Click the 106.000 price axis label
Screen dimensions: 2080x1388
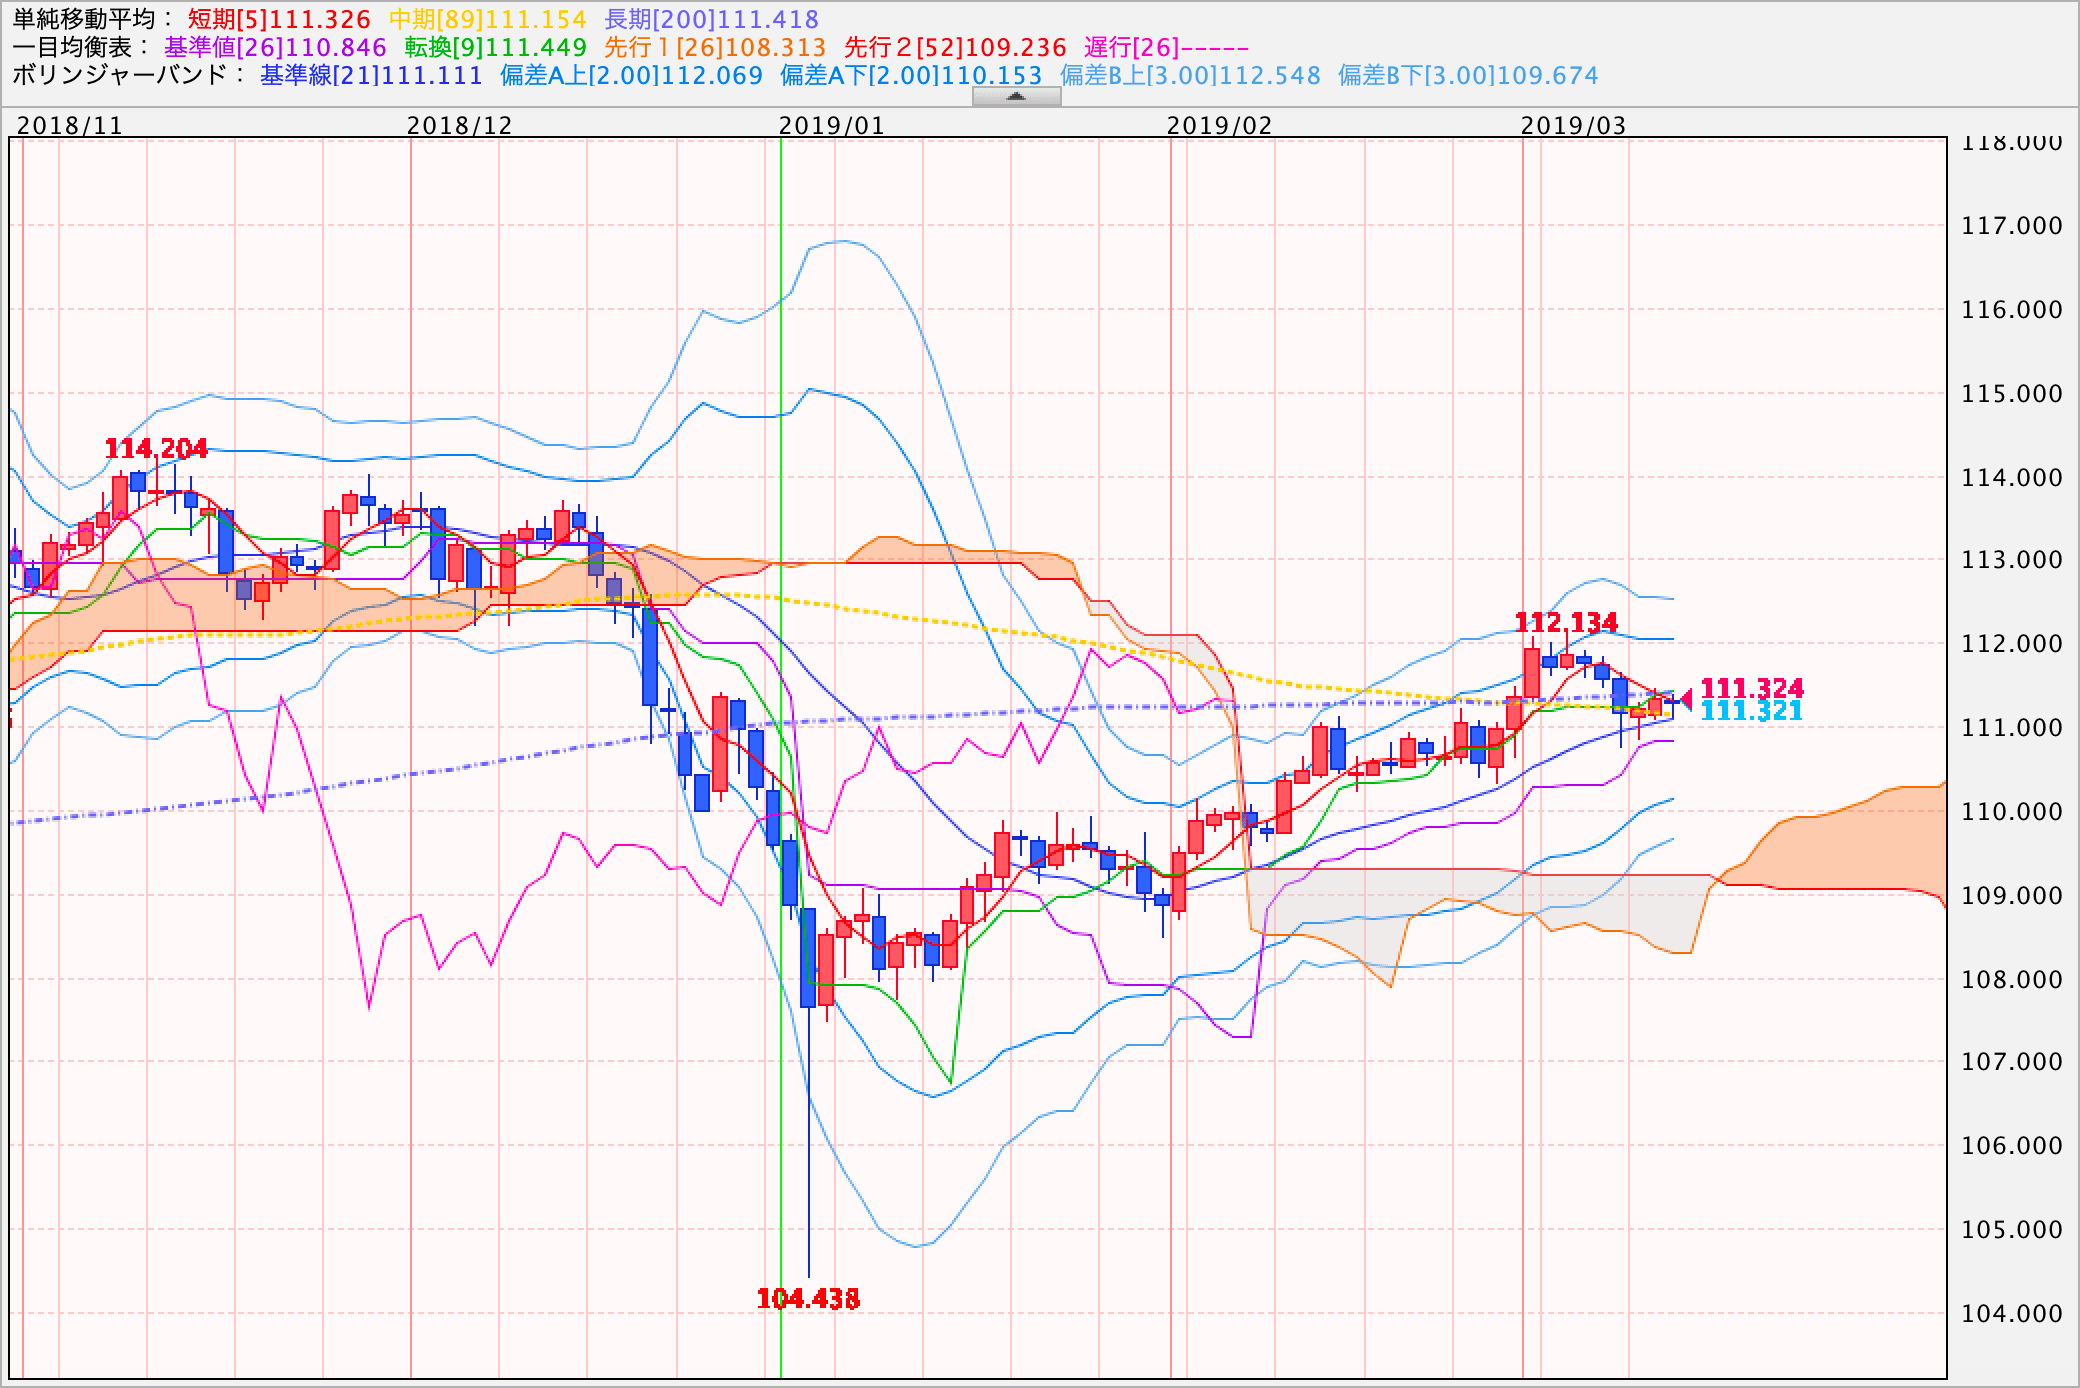pos(2012,1146)
